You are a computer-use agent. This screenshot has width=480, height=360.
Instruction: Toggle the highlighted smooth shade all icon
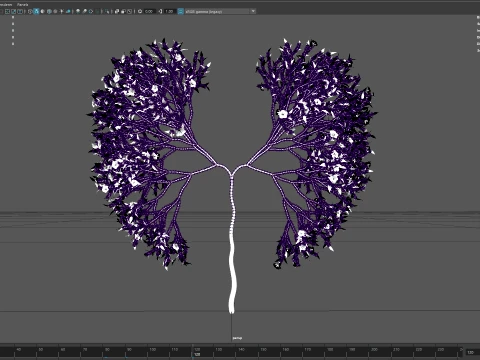tap(37, 11)
